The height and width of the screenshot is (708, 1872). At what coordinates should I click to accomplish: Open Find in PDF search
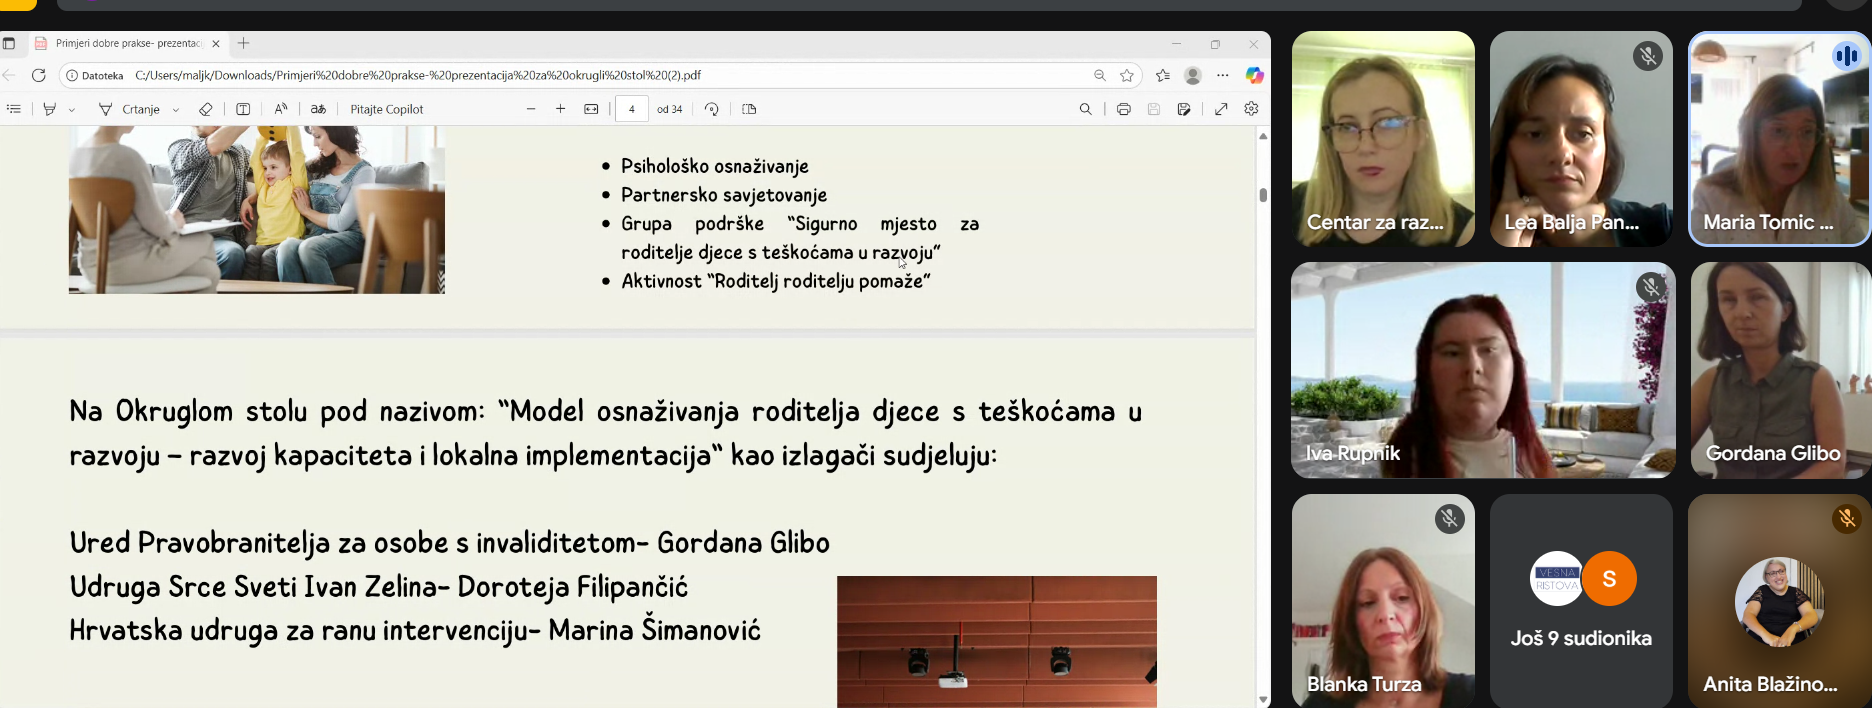pos(1085,109)
